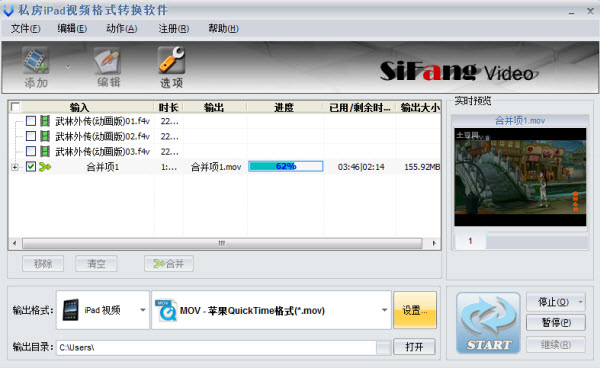600x368 pixels.
Task: Click the 继续(R) resume button
Action: 556,345
